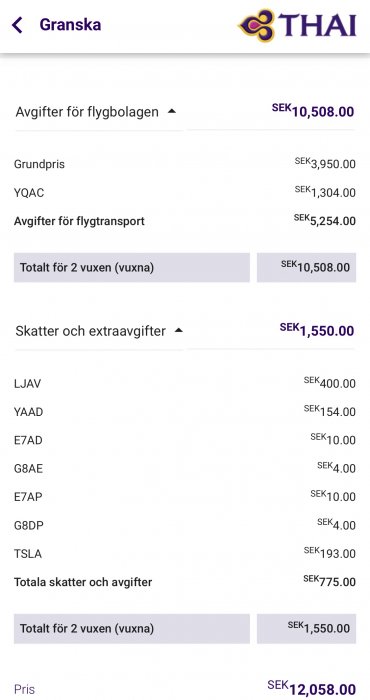This screenshot has height=700, width=370.
Task: Select the TSLA tax row
Action: (185, 554)
